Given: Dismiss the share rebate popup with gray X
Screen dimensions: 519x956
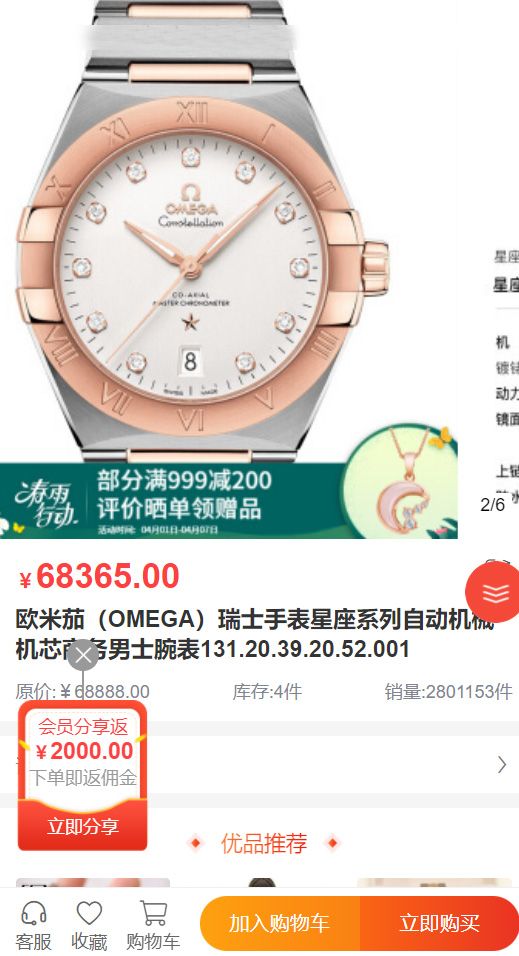Looking at the screenshot, I should 84,655.
